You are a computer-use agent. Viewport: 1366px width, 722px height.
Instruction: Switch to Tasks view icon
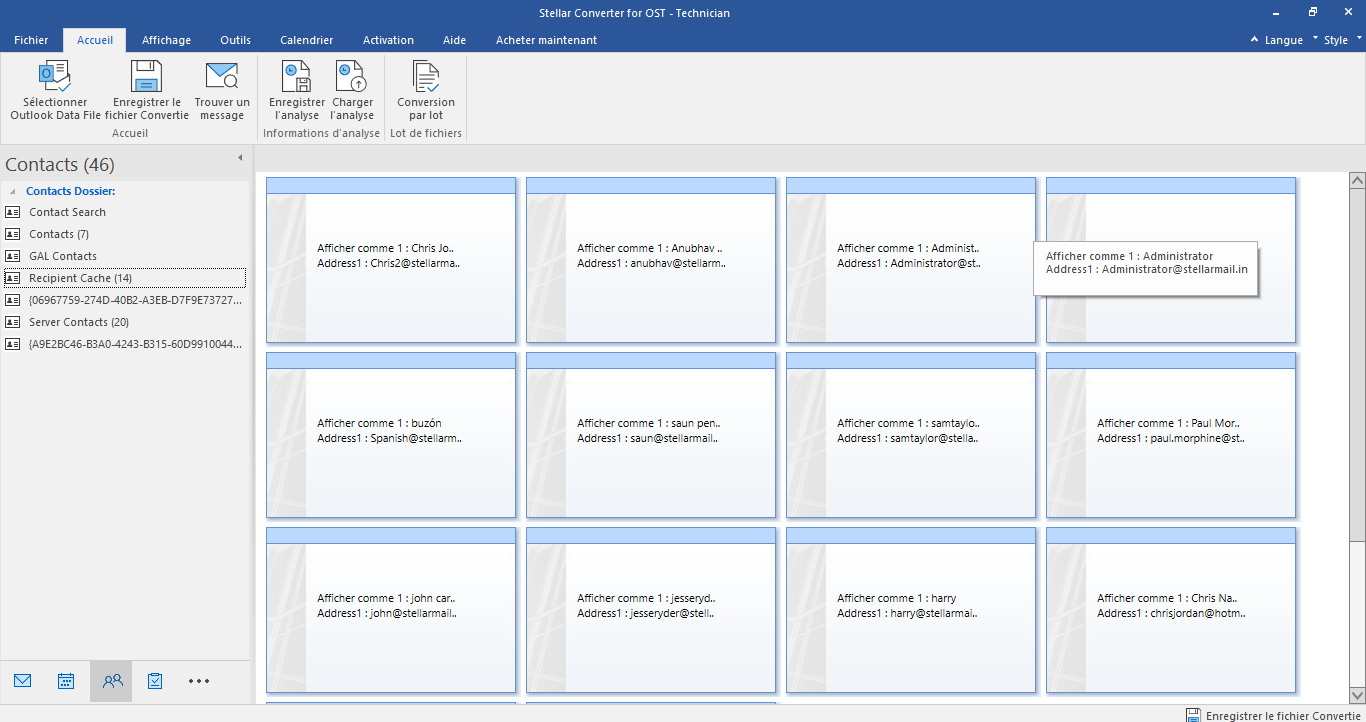(155, 681)
